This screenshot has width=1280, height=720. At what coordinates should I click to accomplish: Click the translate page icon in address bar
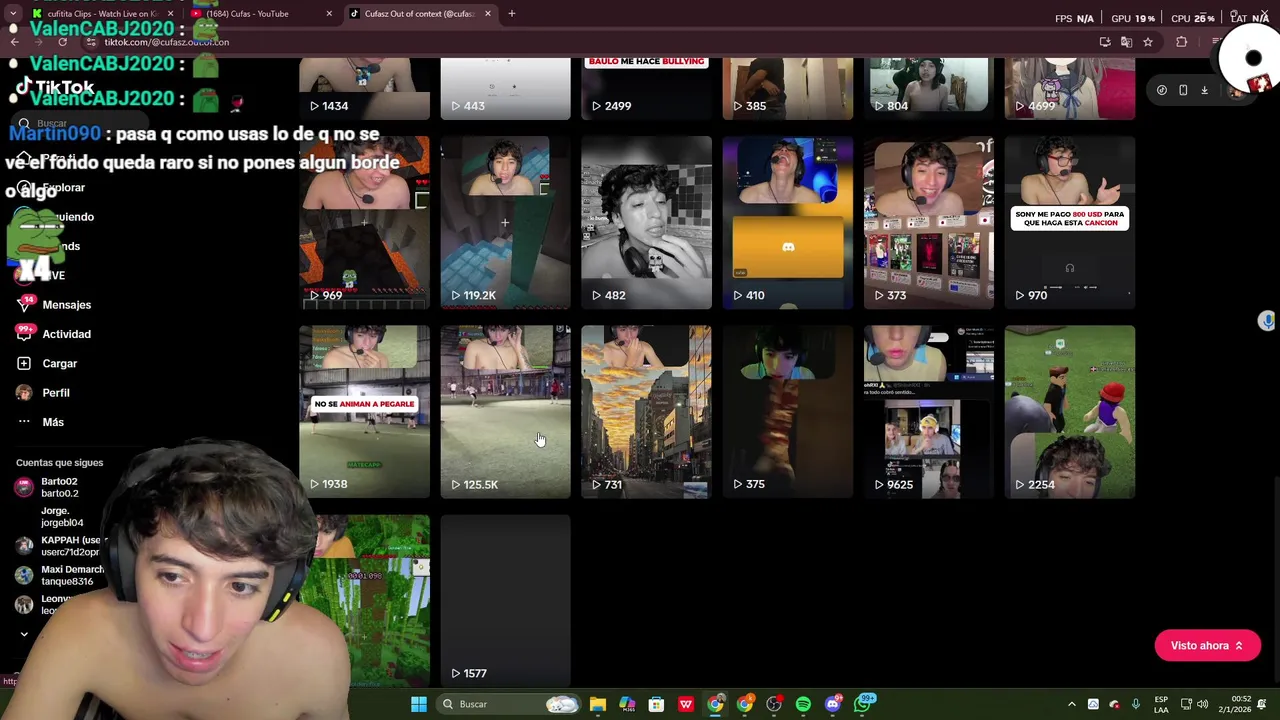1126,42
